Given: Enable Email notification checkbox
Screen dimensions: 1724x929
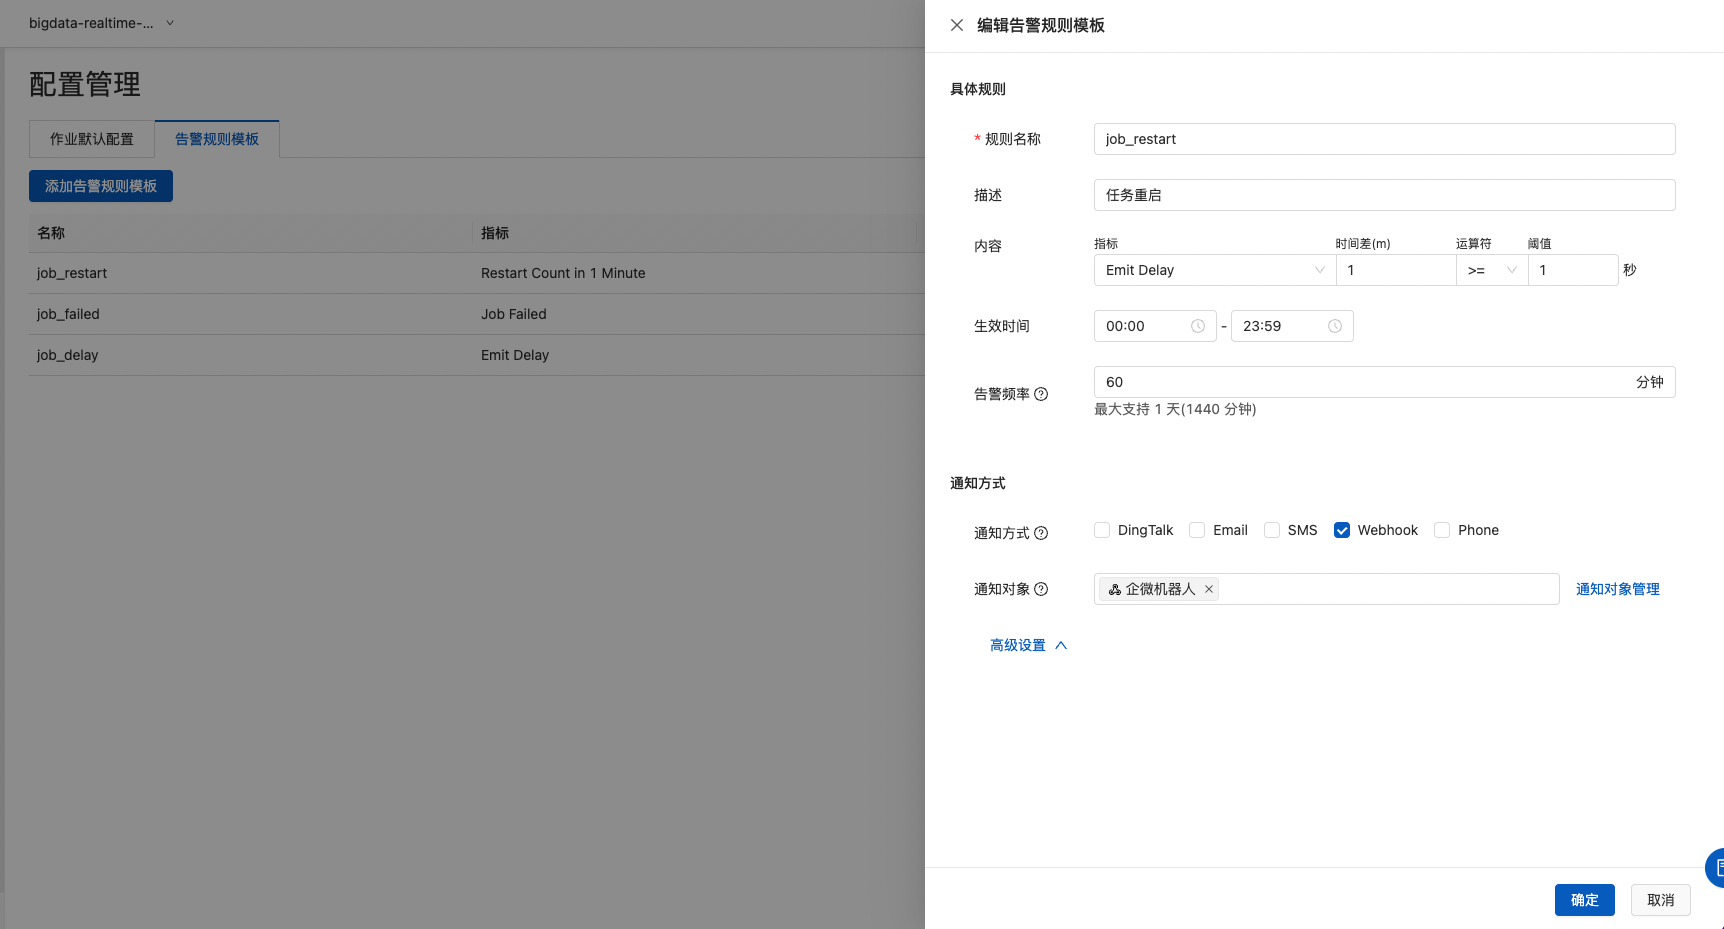Looking at the screenshot, I should tap(1197, 530).
